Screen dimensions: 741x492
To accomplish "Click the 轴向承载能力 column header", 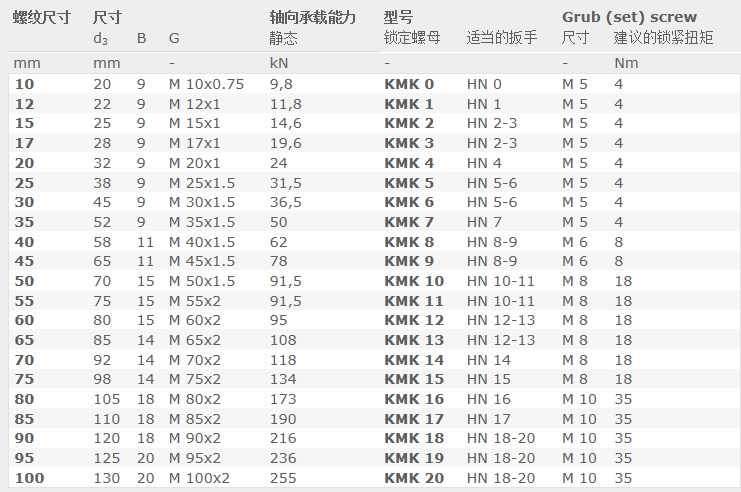I will click(312, 17).
